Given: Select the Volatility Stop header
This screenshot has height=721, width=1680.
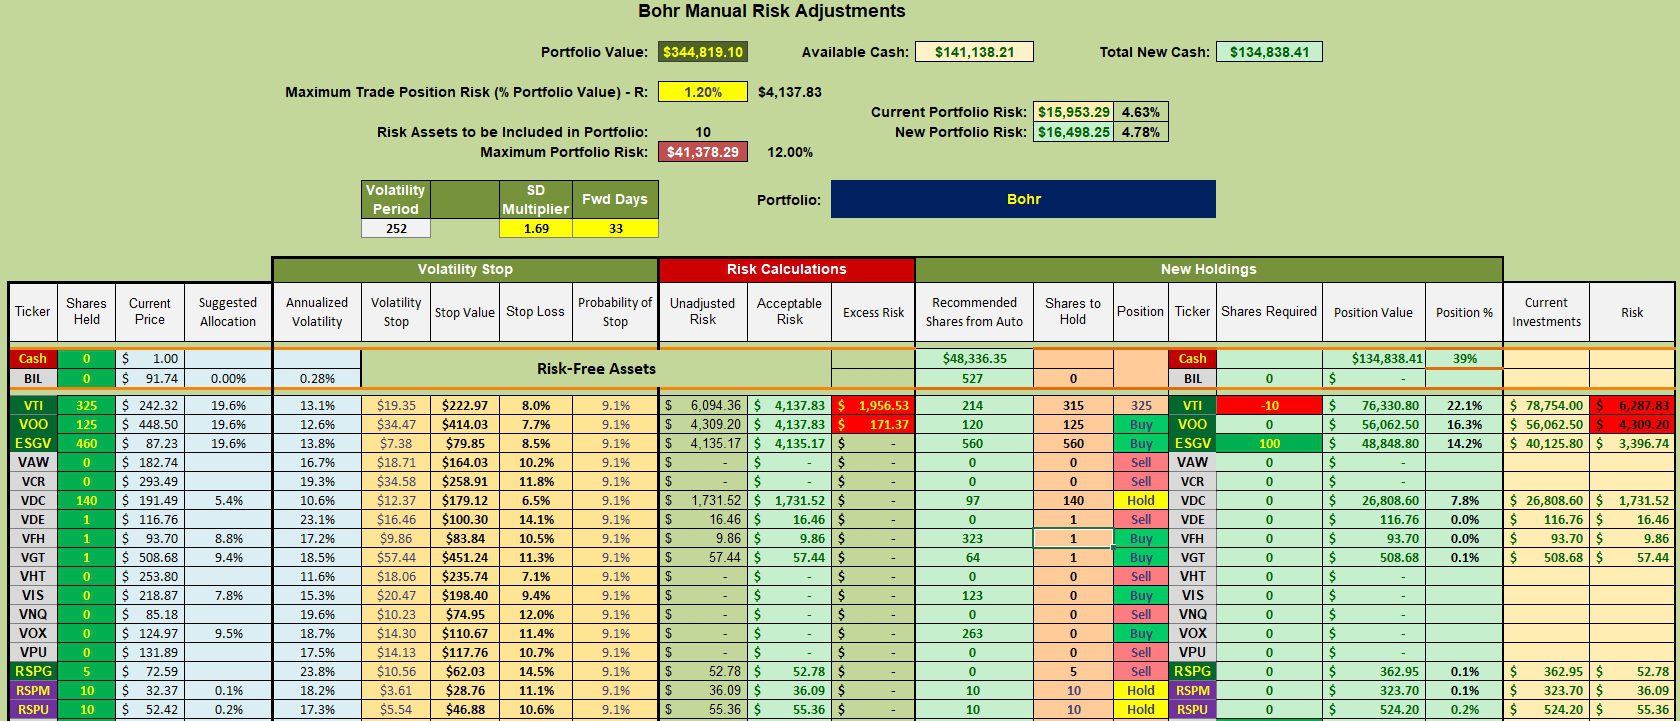Looking at the screenshot, I should tap(465, 269).
